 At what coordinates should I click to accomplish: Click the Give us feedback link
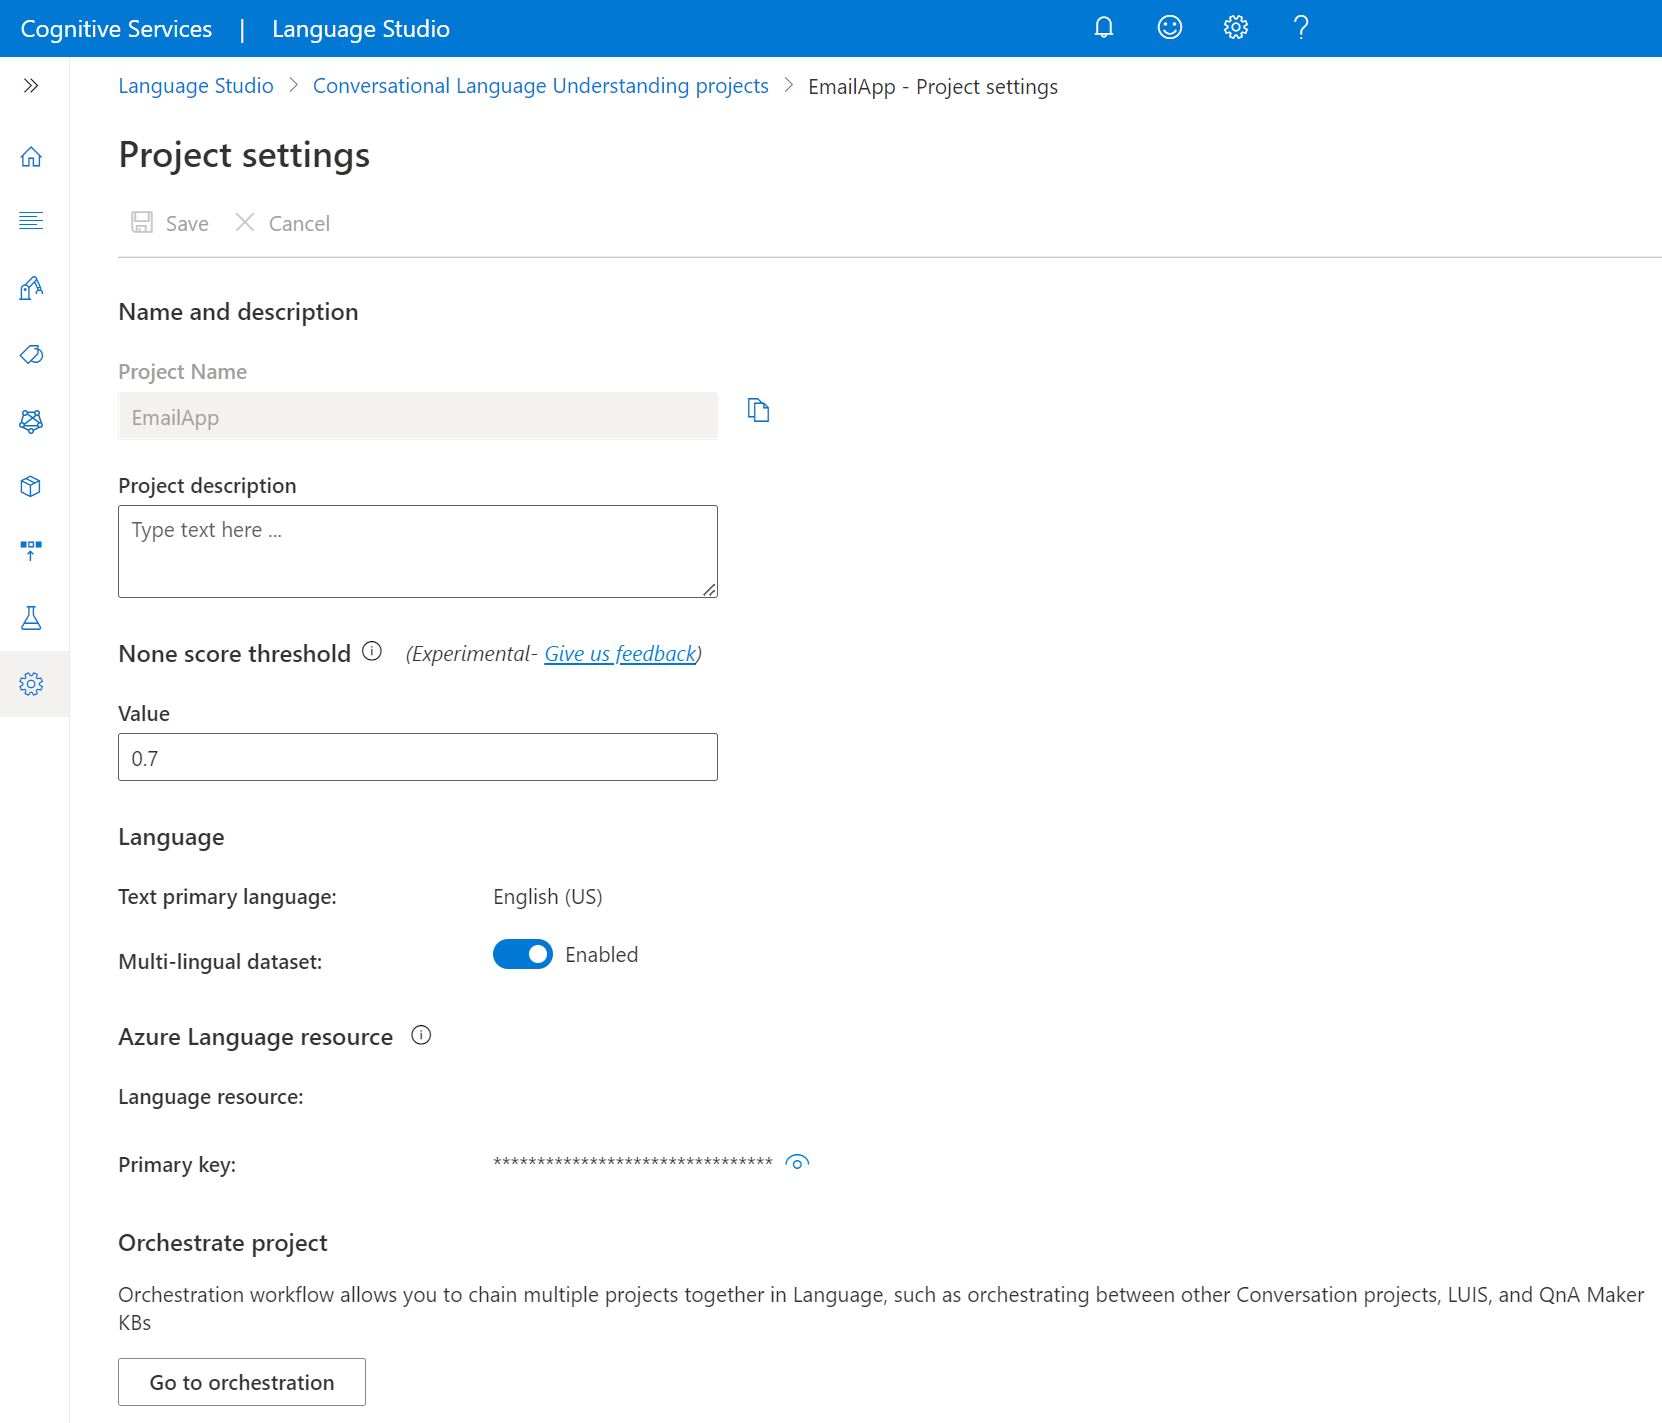pyautogui.click(x=620, y=654)
